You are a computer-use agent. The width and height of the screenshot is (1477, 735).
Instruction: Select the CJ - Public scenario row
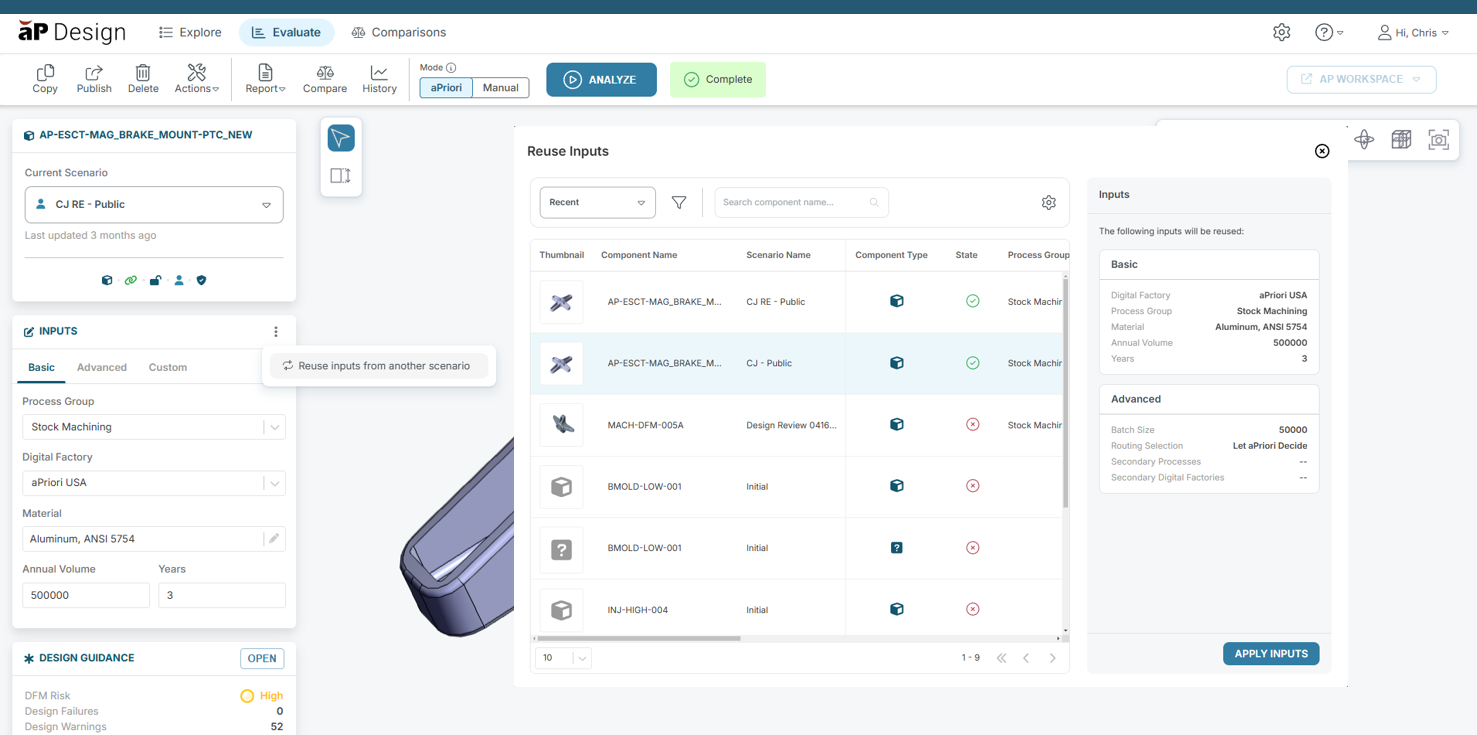(x=798, y=364)
